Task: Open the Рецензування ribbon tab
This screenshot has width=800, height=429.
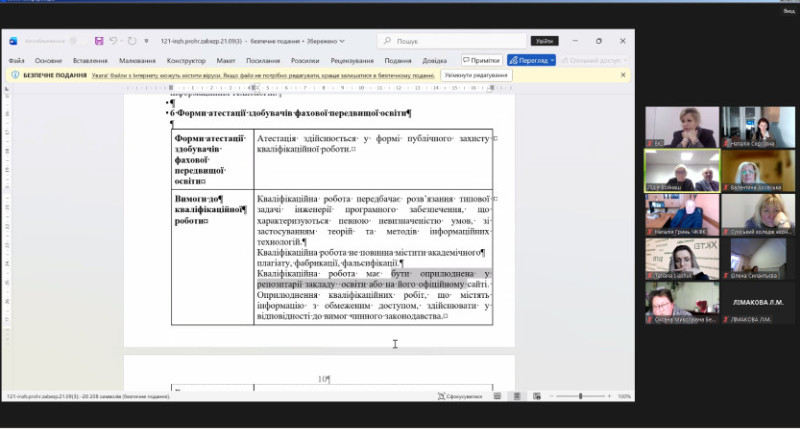Action: pos(351,60)
